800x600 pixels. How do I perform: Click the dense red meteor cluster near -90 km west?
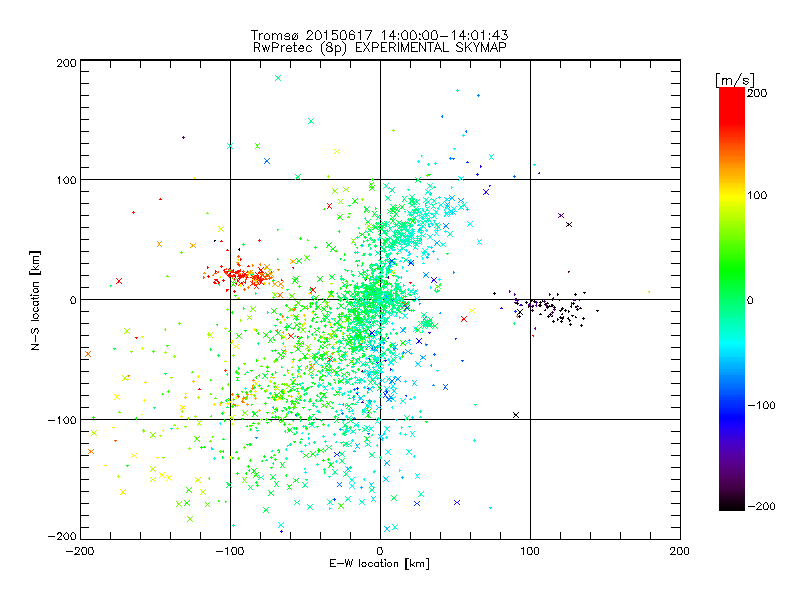pos(242,276)
